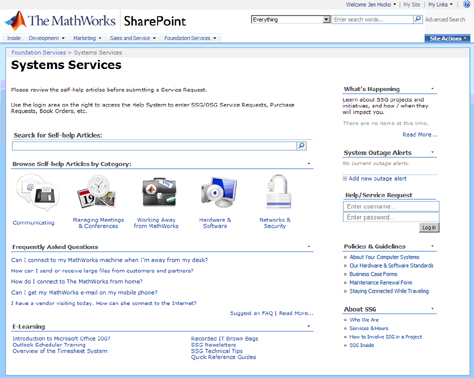Screen dimensions: 474x378
Task: Open the help icon at top right
Action: (467, 4)
